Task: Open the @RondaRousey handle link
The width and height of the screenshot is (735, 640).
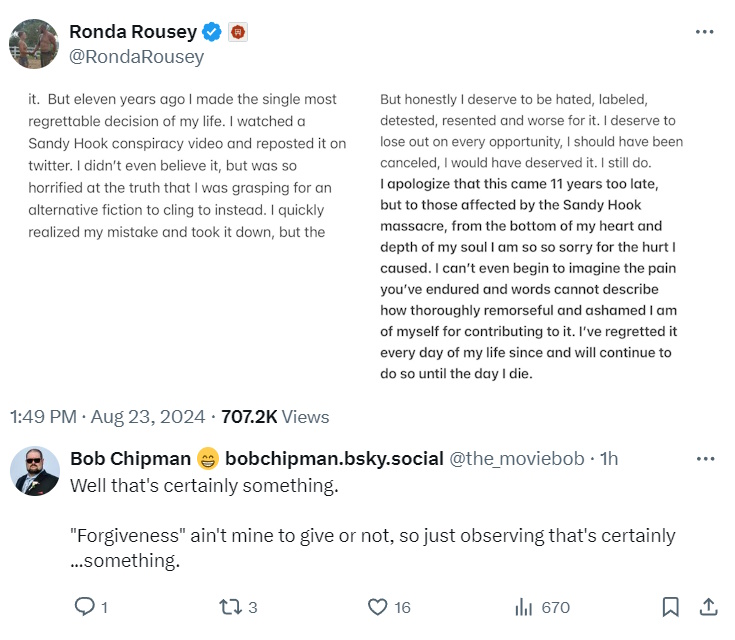Action: coord(136,57)
